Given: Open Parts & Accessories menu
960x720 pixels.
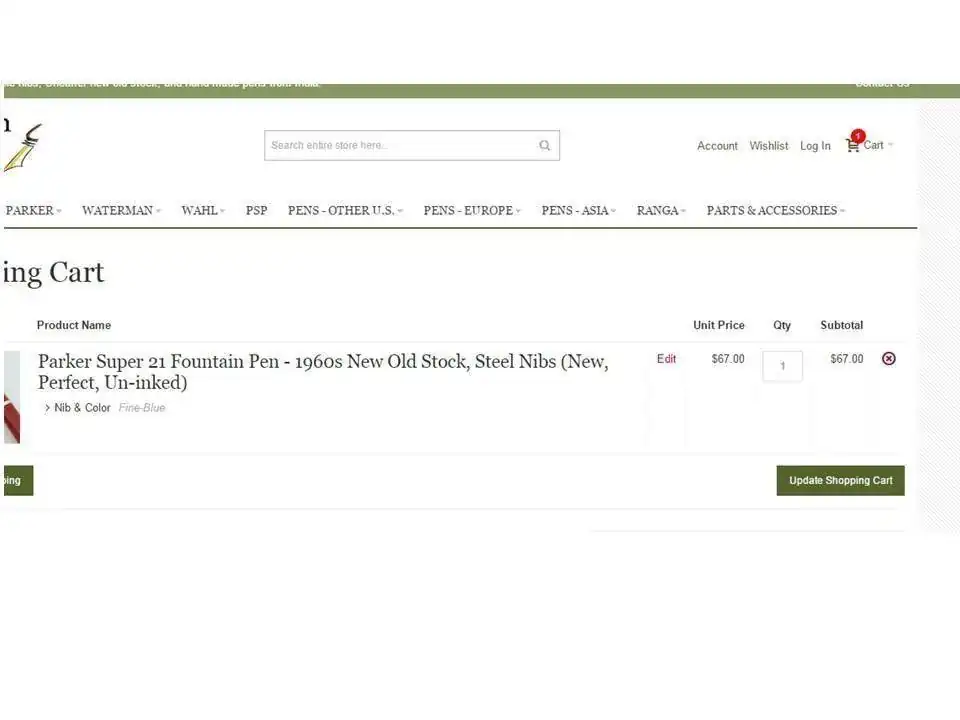Looking at the screenshot, I should pos(775,211).
